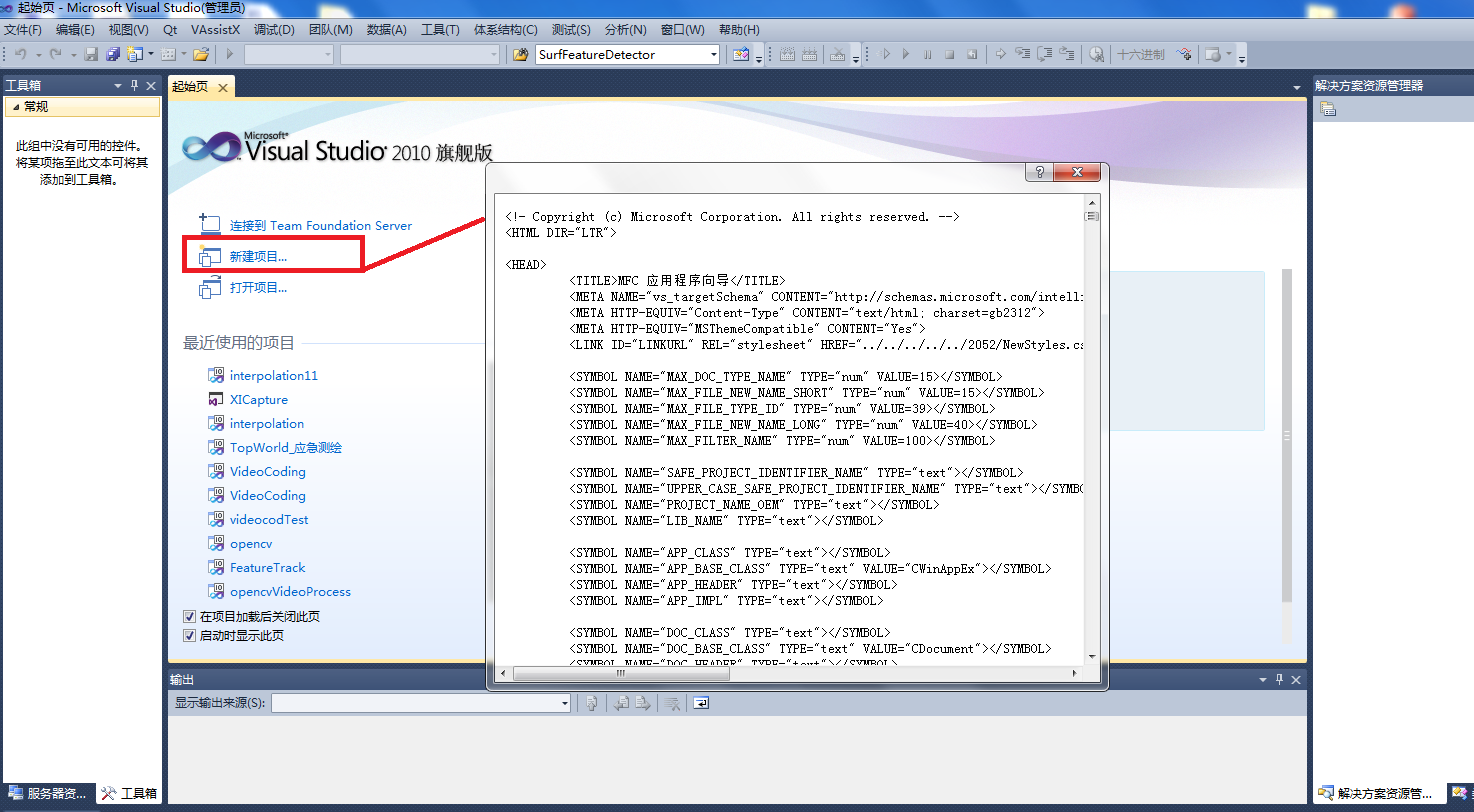Open the 工具(T) menu
The width and height of the screenshot is (1474, 812).
click(440, 30)
